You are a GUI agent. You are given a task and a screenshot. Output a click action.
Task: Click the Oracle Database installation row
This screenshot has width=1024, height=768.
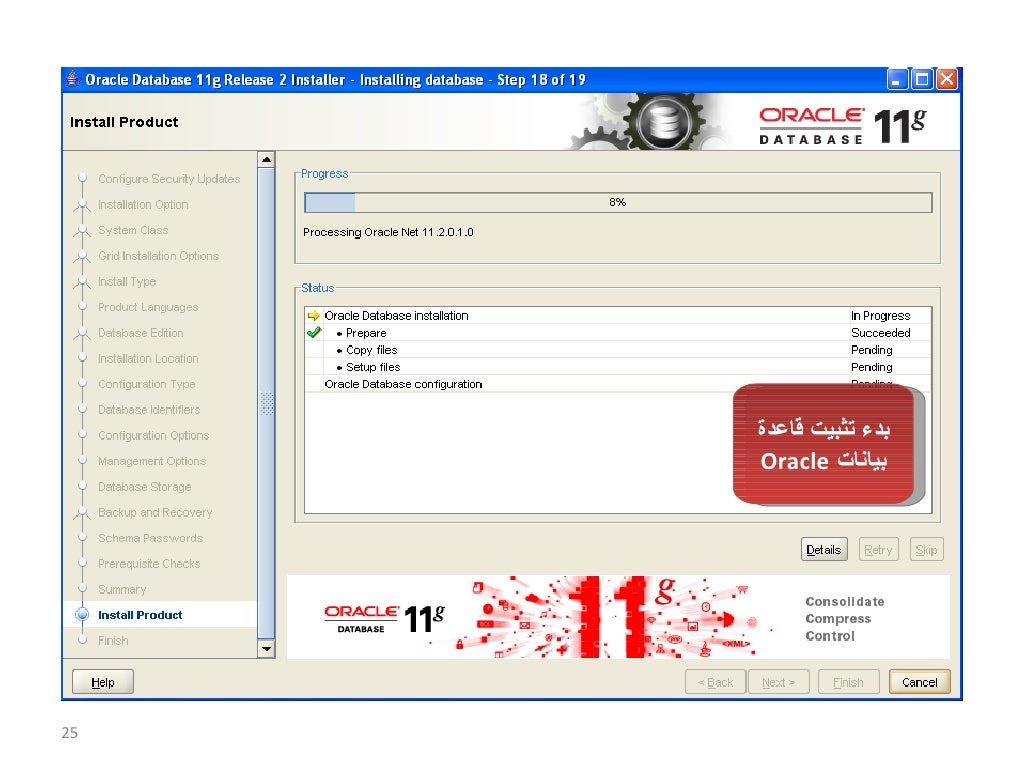(618, 315)
